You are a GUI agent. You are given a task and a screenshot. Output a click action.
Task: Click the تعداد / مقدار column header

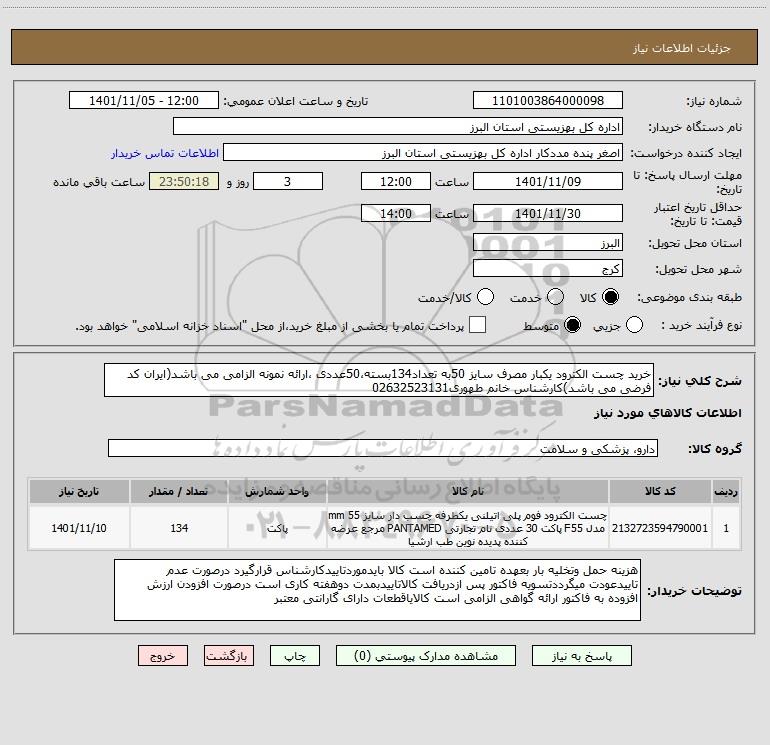click(179, 492)
